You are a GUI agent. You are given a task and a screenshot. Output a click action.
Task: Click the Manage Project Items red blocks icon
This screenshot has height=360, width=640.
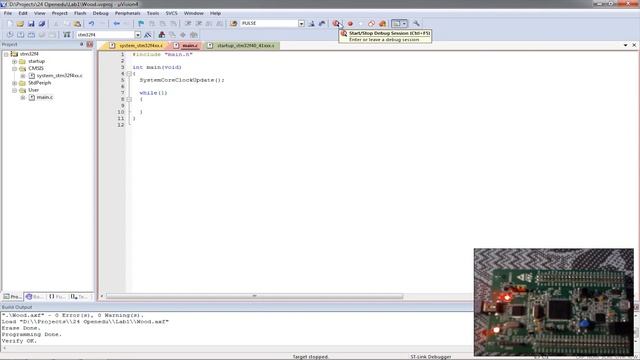tap(162, 35)
